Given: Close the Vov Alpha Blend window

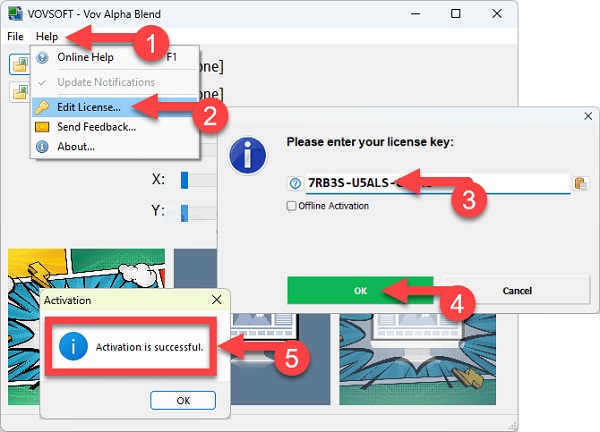Looking at the screenshot, I should (x=497, y=14).
